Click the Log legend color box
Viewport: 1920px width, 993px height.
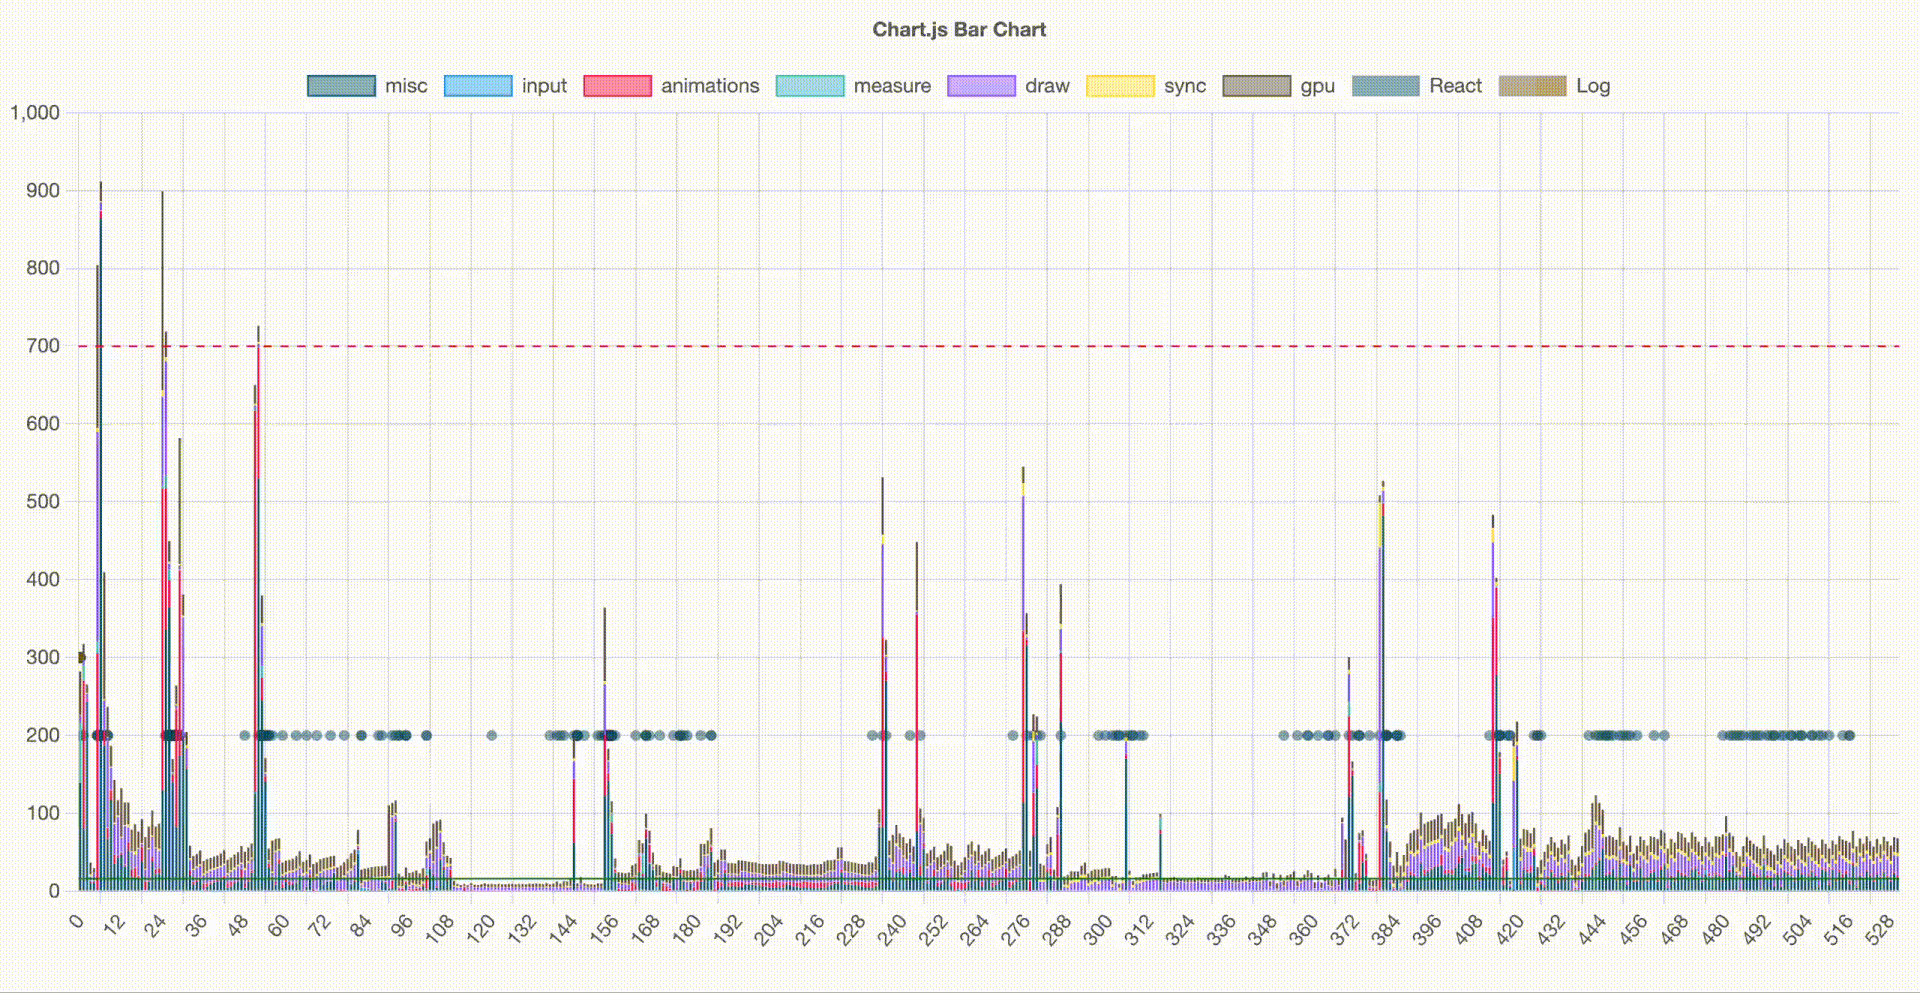tap(1532, 86)
